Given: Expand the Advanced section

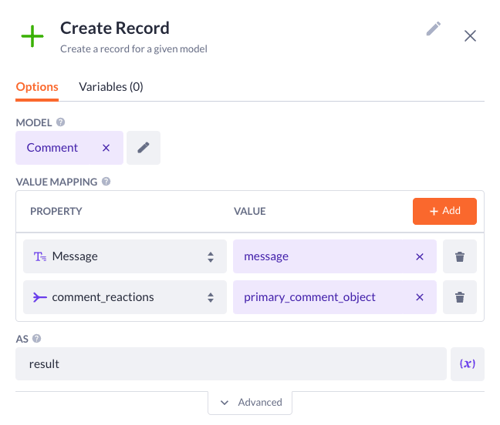Looking at the screenshot, I should coord(250,402).
